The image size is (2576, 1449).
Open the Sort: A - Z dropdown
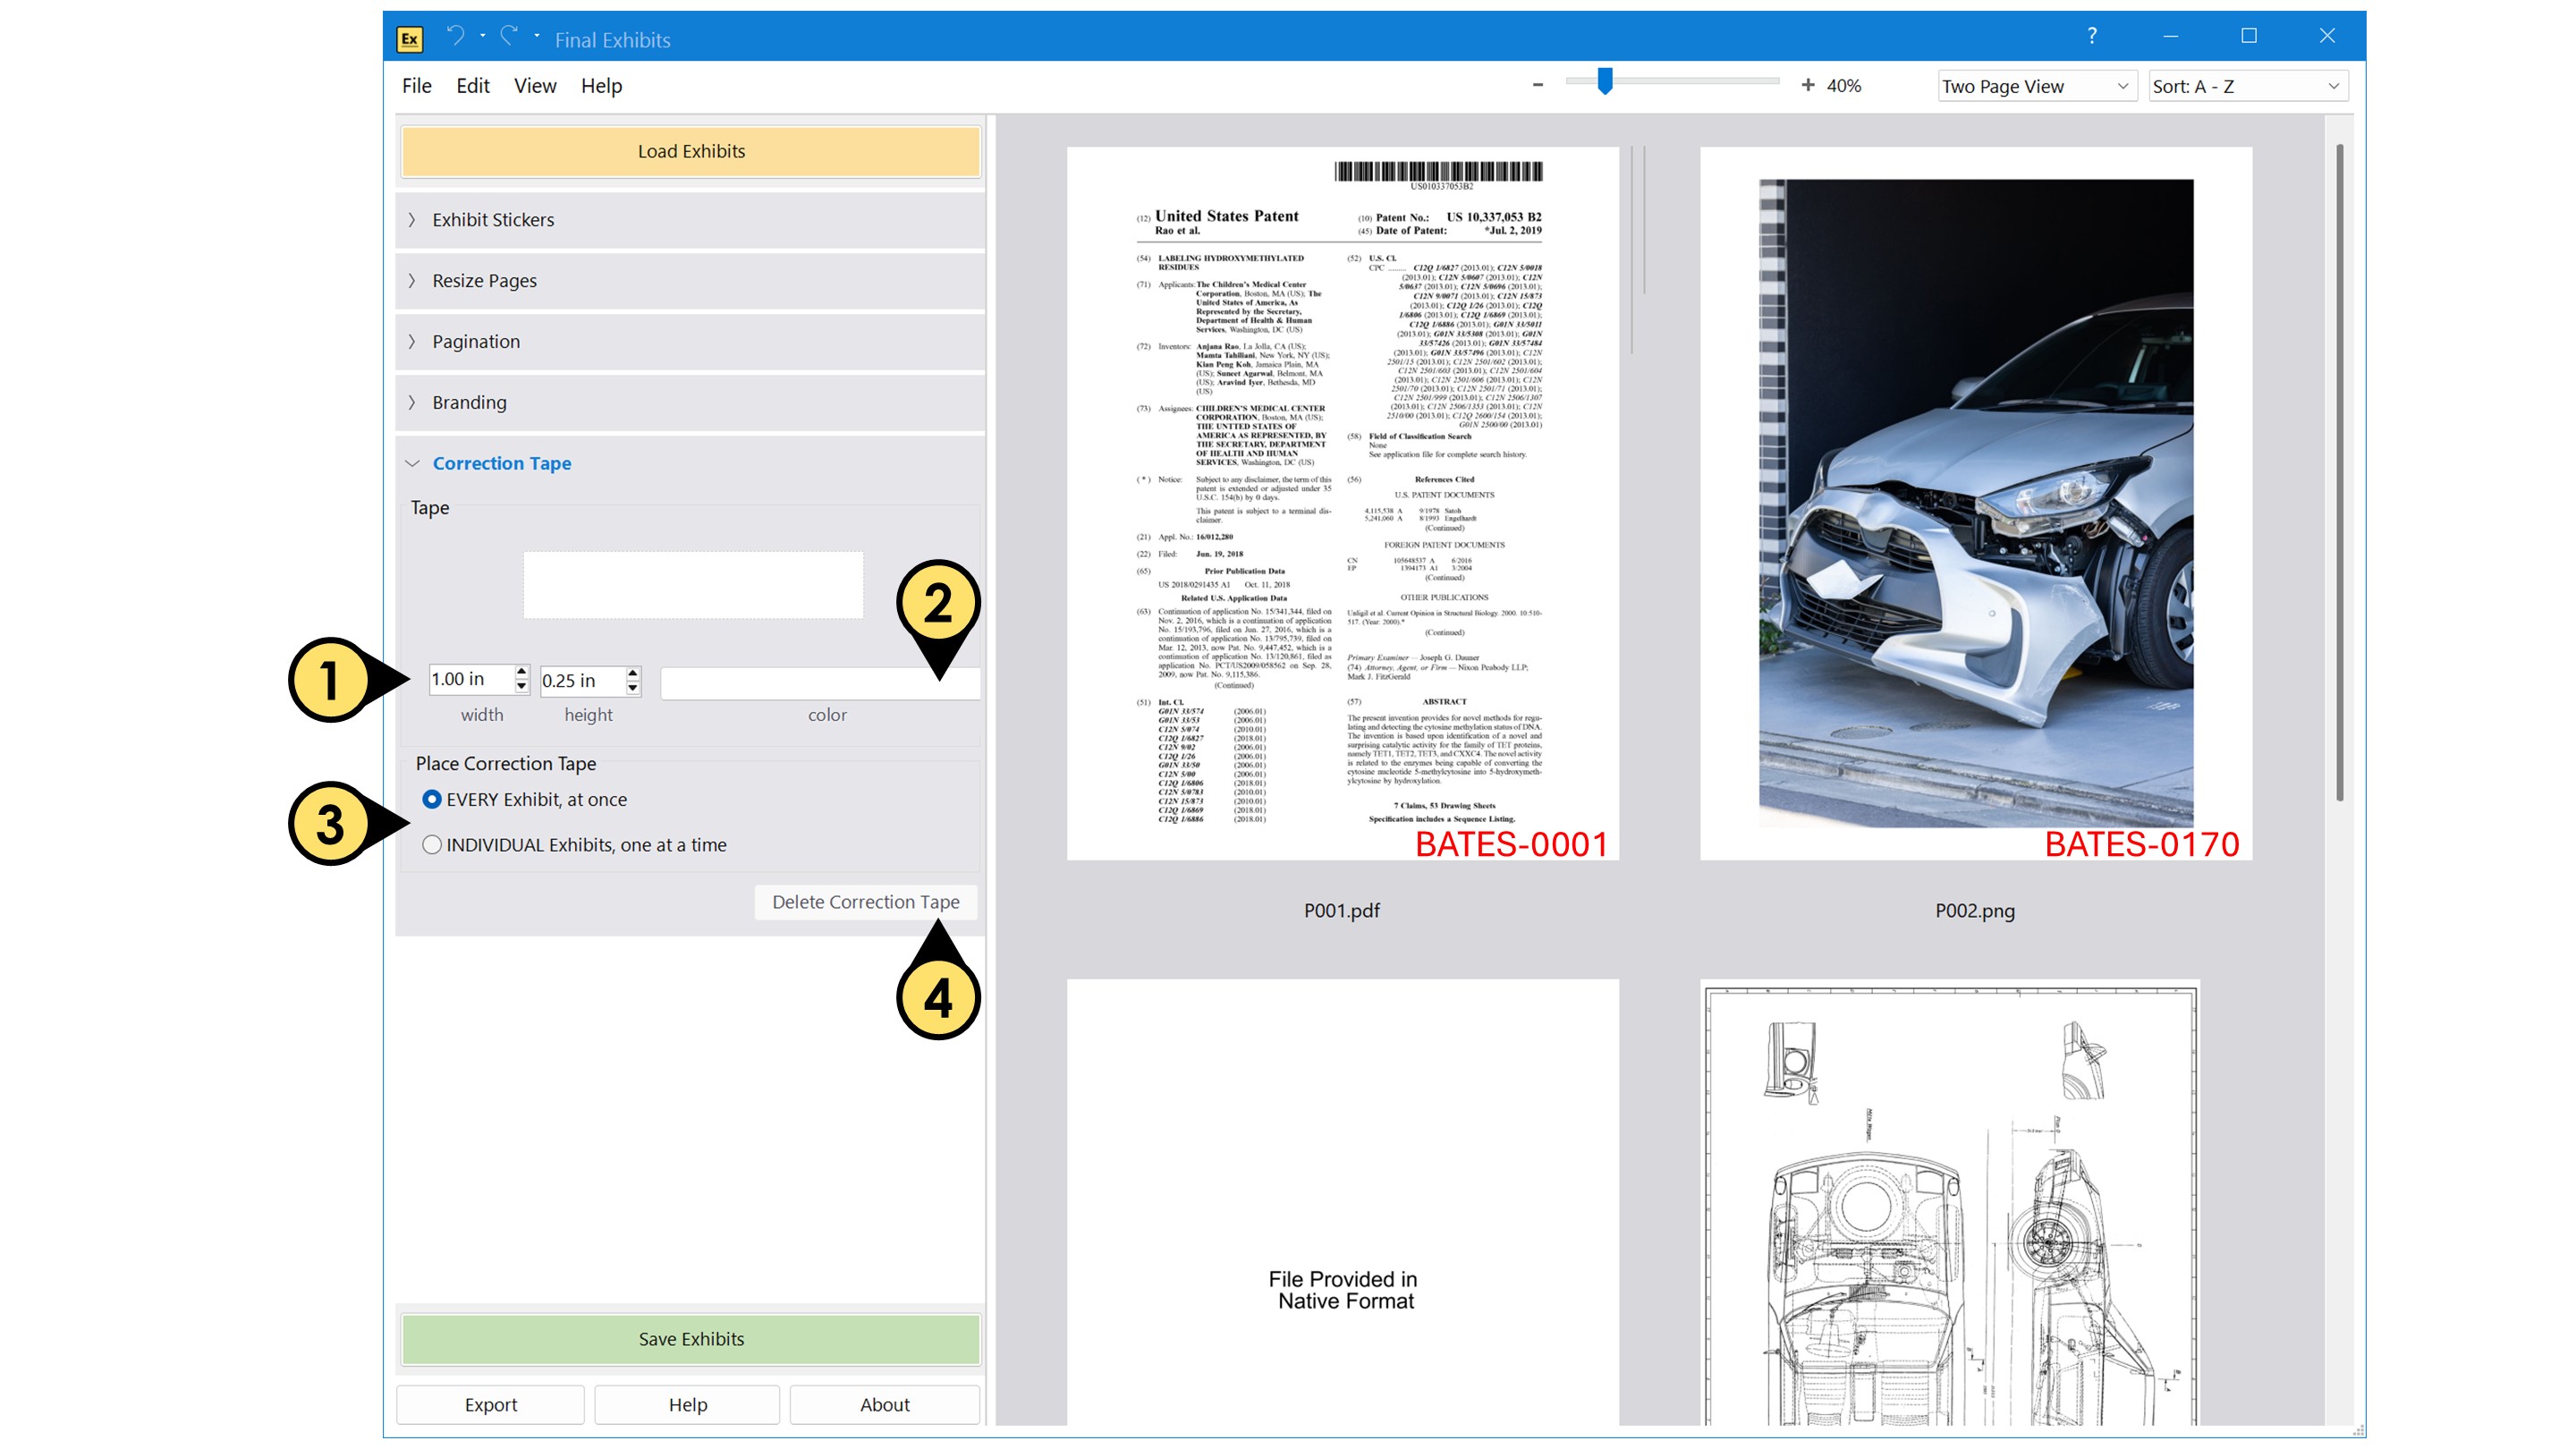(x=2246, y=86)
